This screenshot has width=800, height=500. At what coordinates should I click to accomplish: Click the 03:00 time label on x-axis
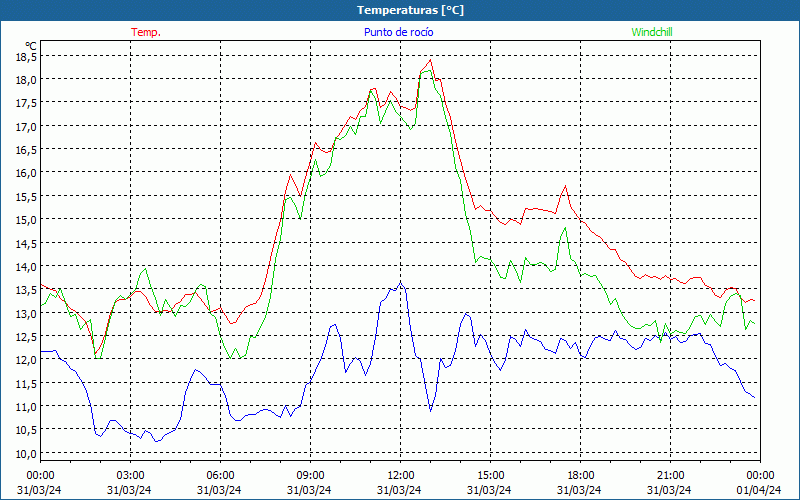[130, 476]
